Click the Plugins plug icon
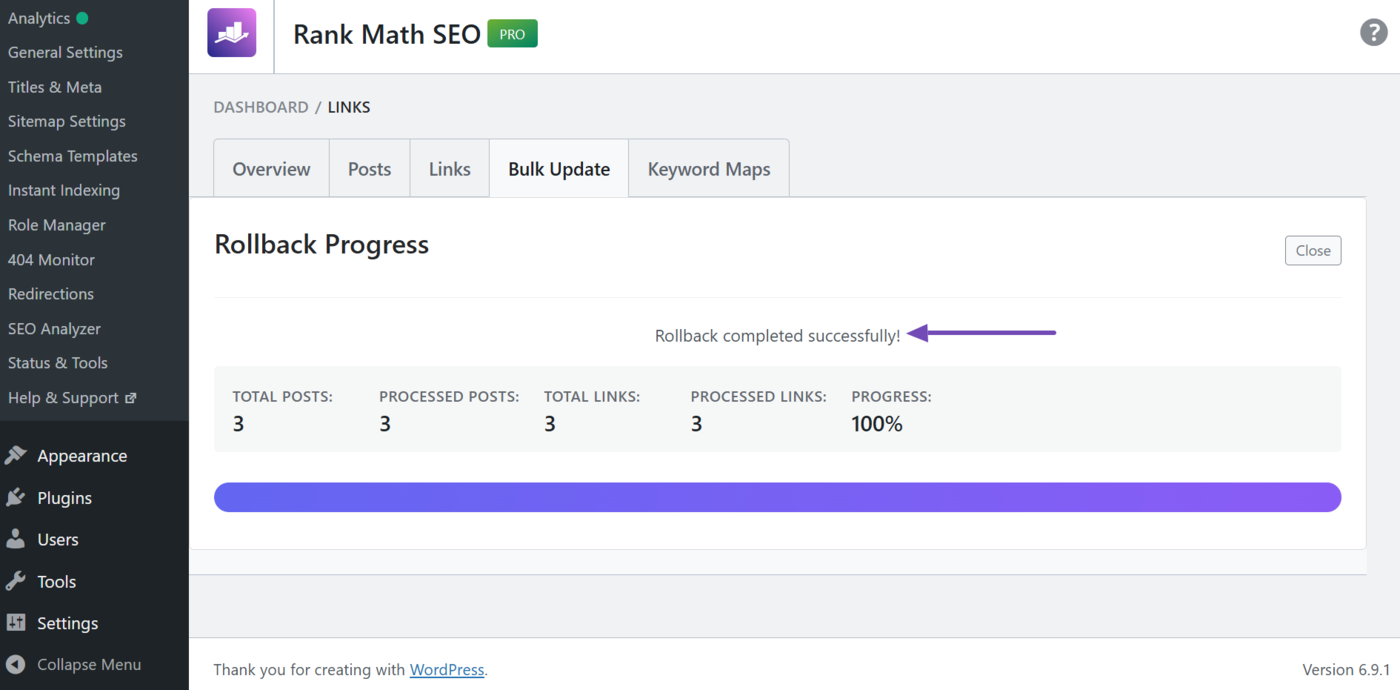Screen dimensions: 1400x690 pyautogui.click(x=16, y=498)
